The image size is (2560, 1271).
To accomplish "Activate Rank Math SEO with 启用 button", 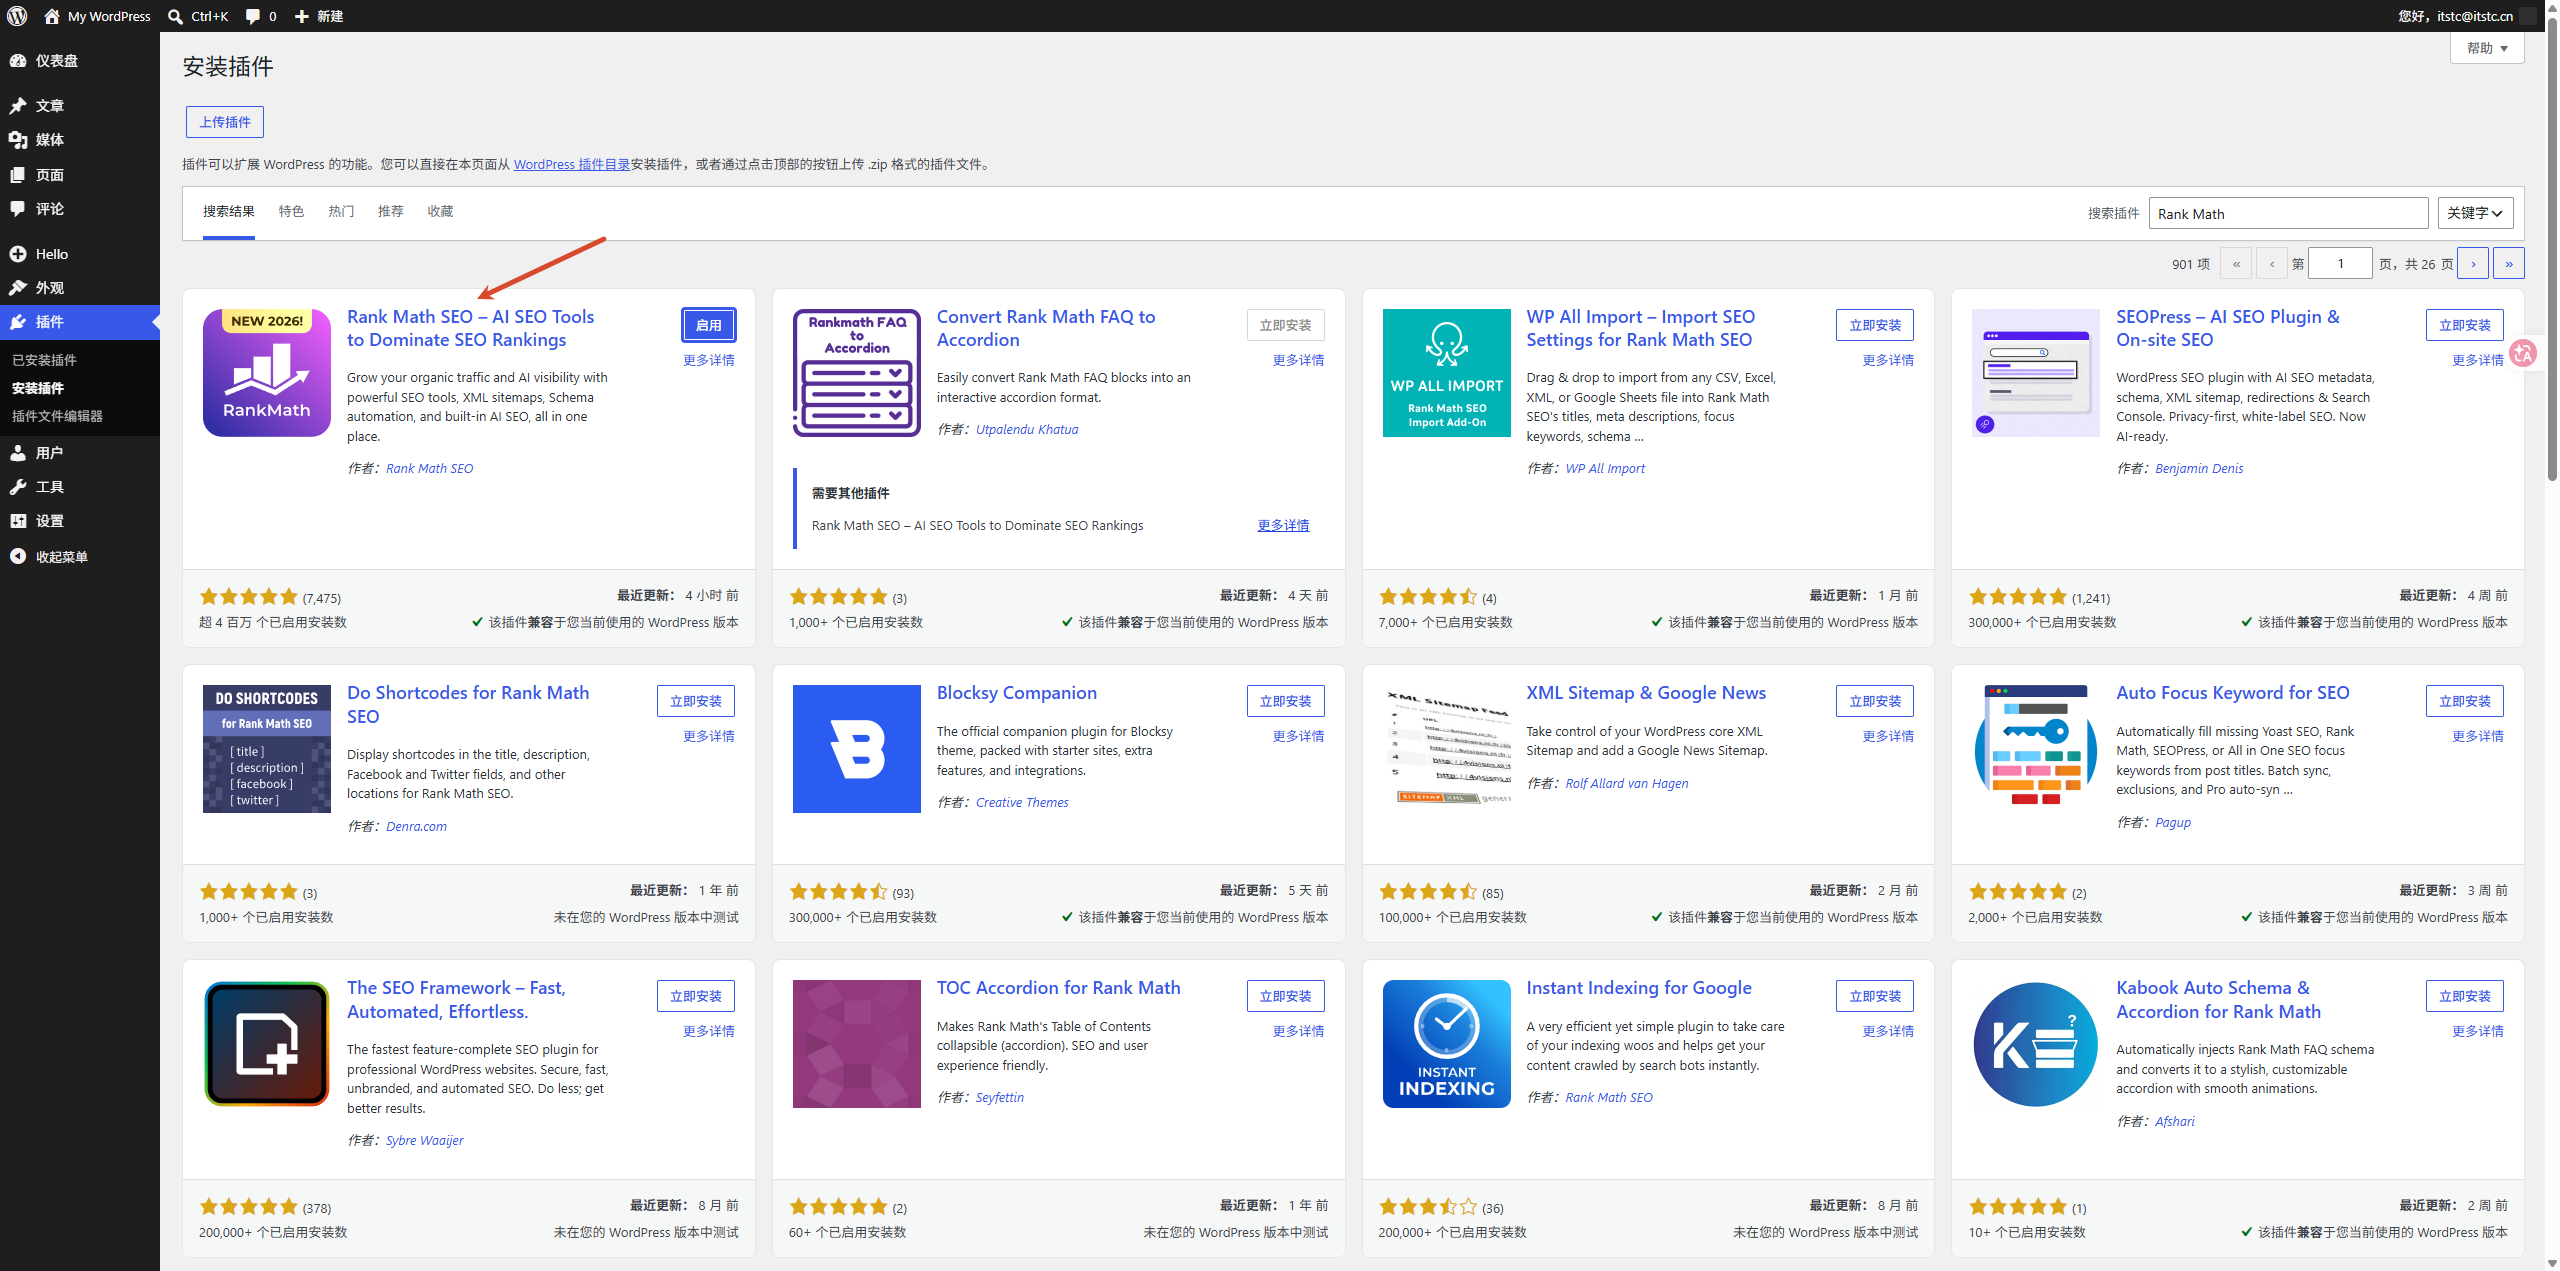I will [x=709, y=325].
